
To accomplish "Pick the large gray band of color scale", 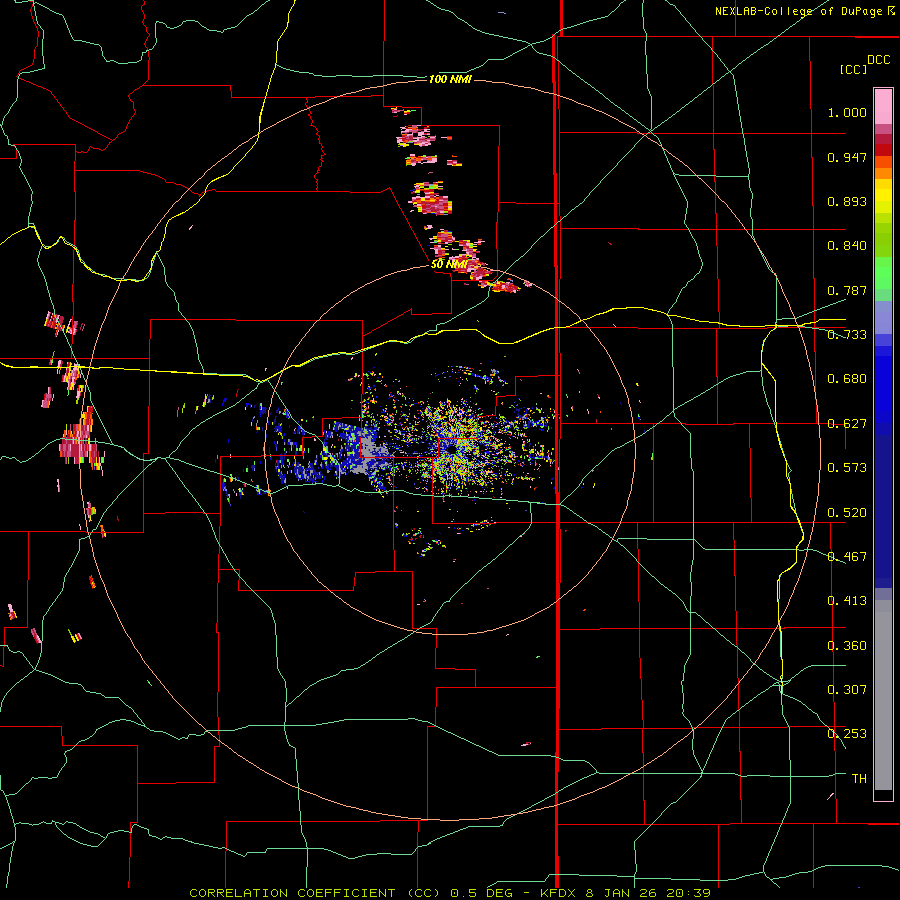I will click(883, 695).
